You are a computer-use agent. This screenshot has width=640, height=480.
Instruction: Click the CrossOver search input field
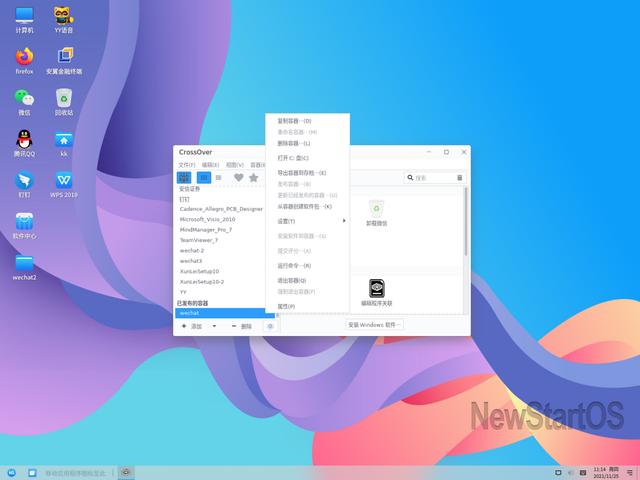pos(435,178)
